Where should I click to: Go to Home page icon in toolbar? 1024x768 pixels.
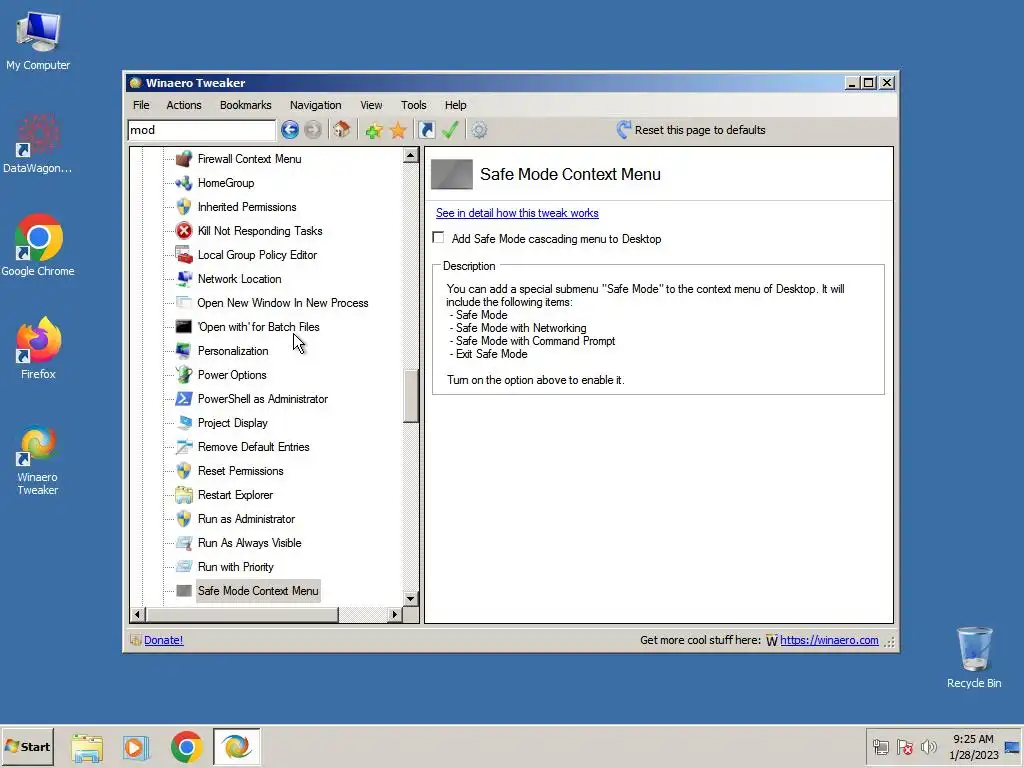pyautogui.click(x=342, y=130)
